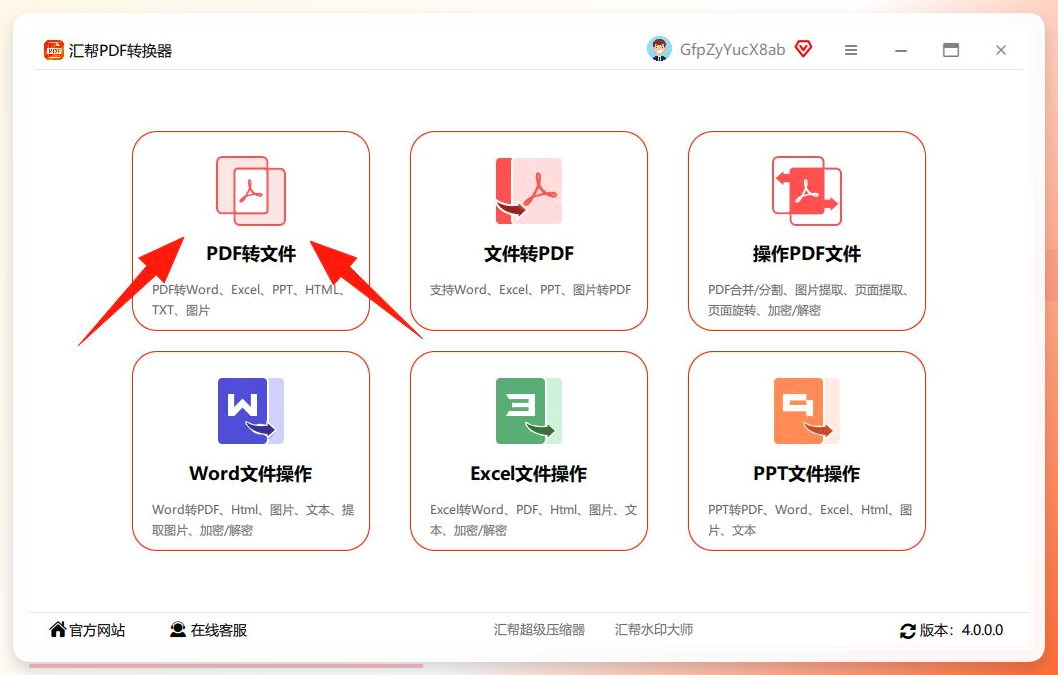1058x675 pixels.
Task: Click the red VIP diamond badge
Action: tap(803, 49)
